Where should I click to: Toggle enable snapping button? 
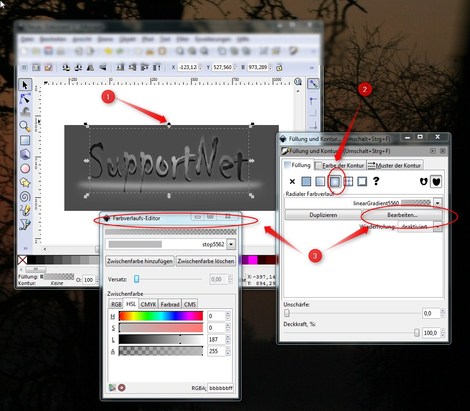tap(313, 84)
